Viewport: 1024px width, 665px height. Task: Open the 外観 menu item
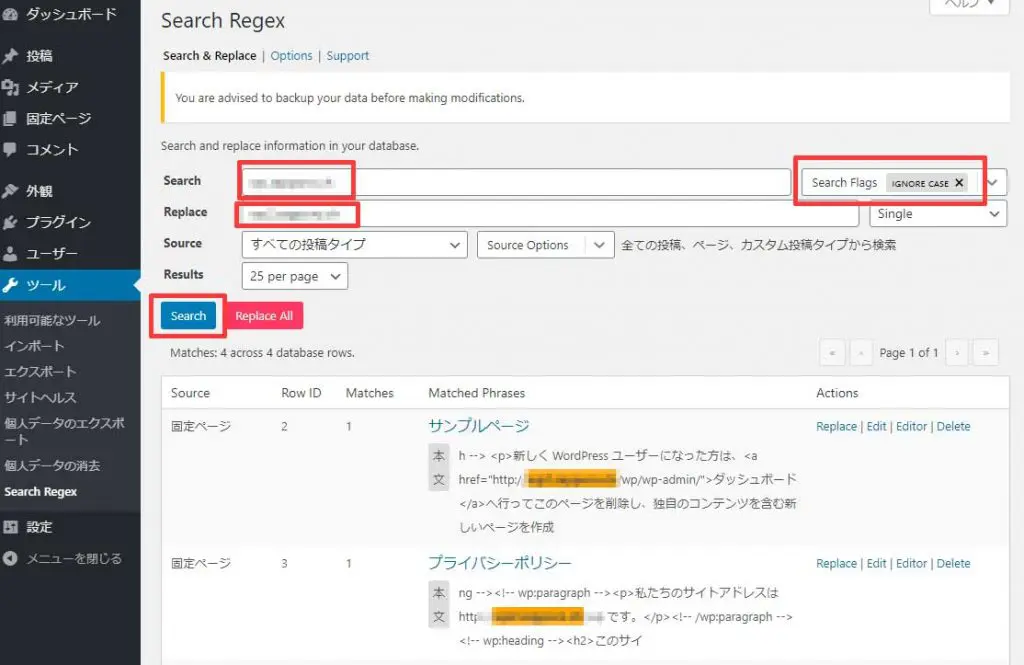coord(39,191)
